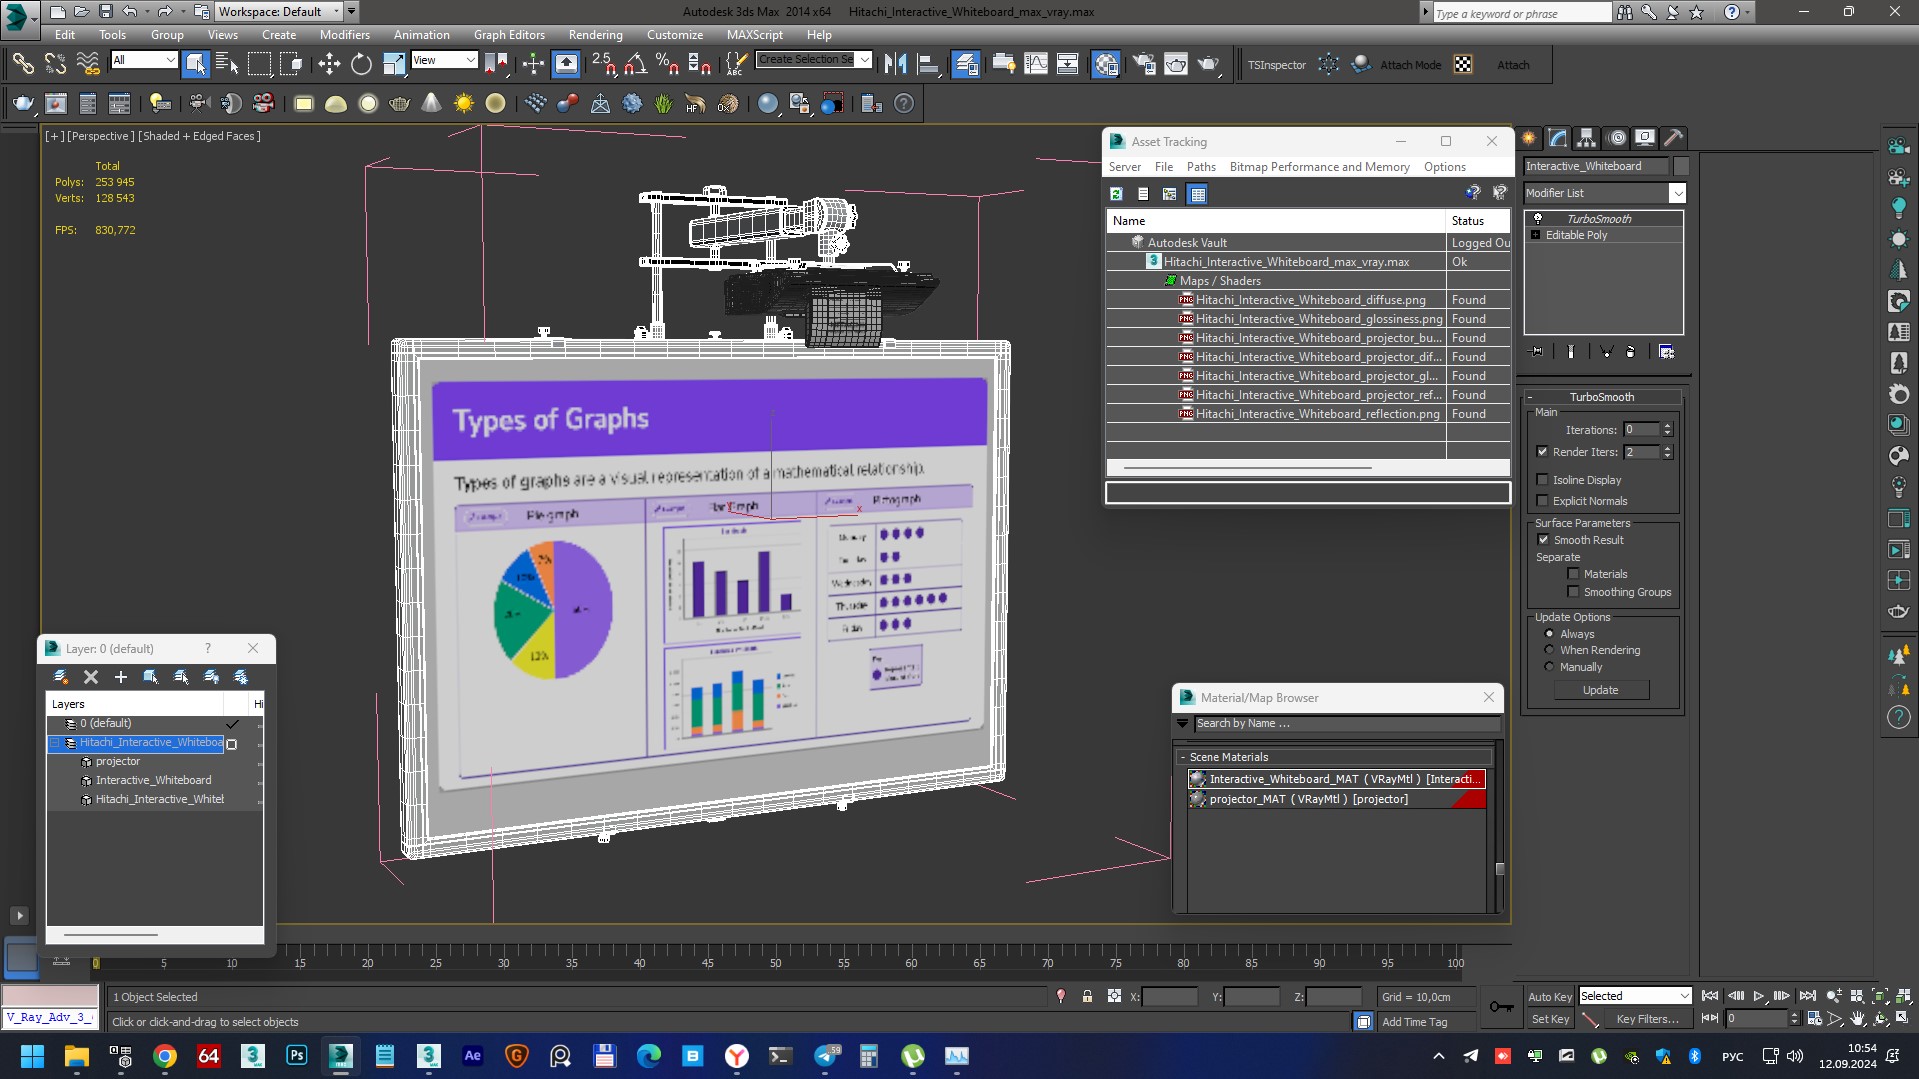
Task: Open the Motion command panel tab
Action: (1617, 138)
